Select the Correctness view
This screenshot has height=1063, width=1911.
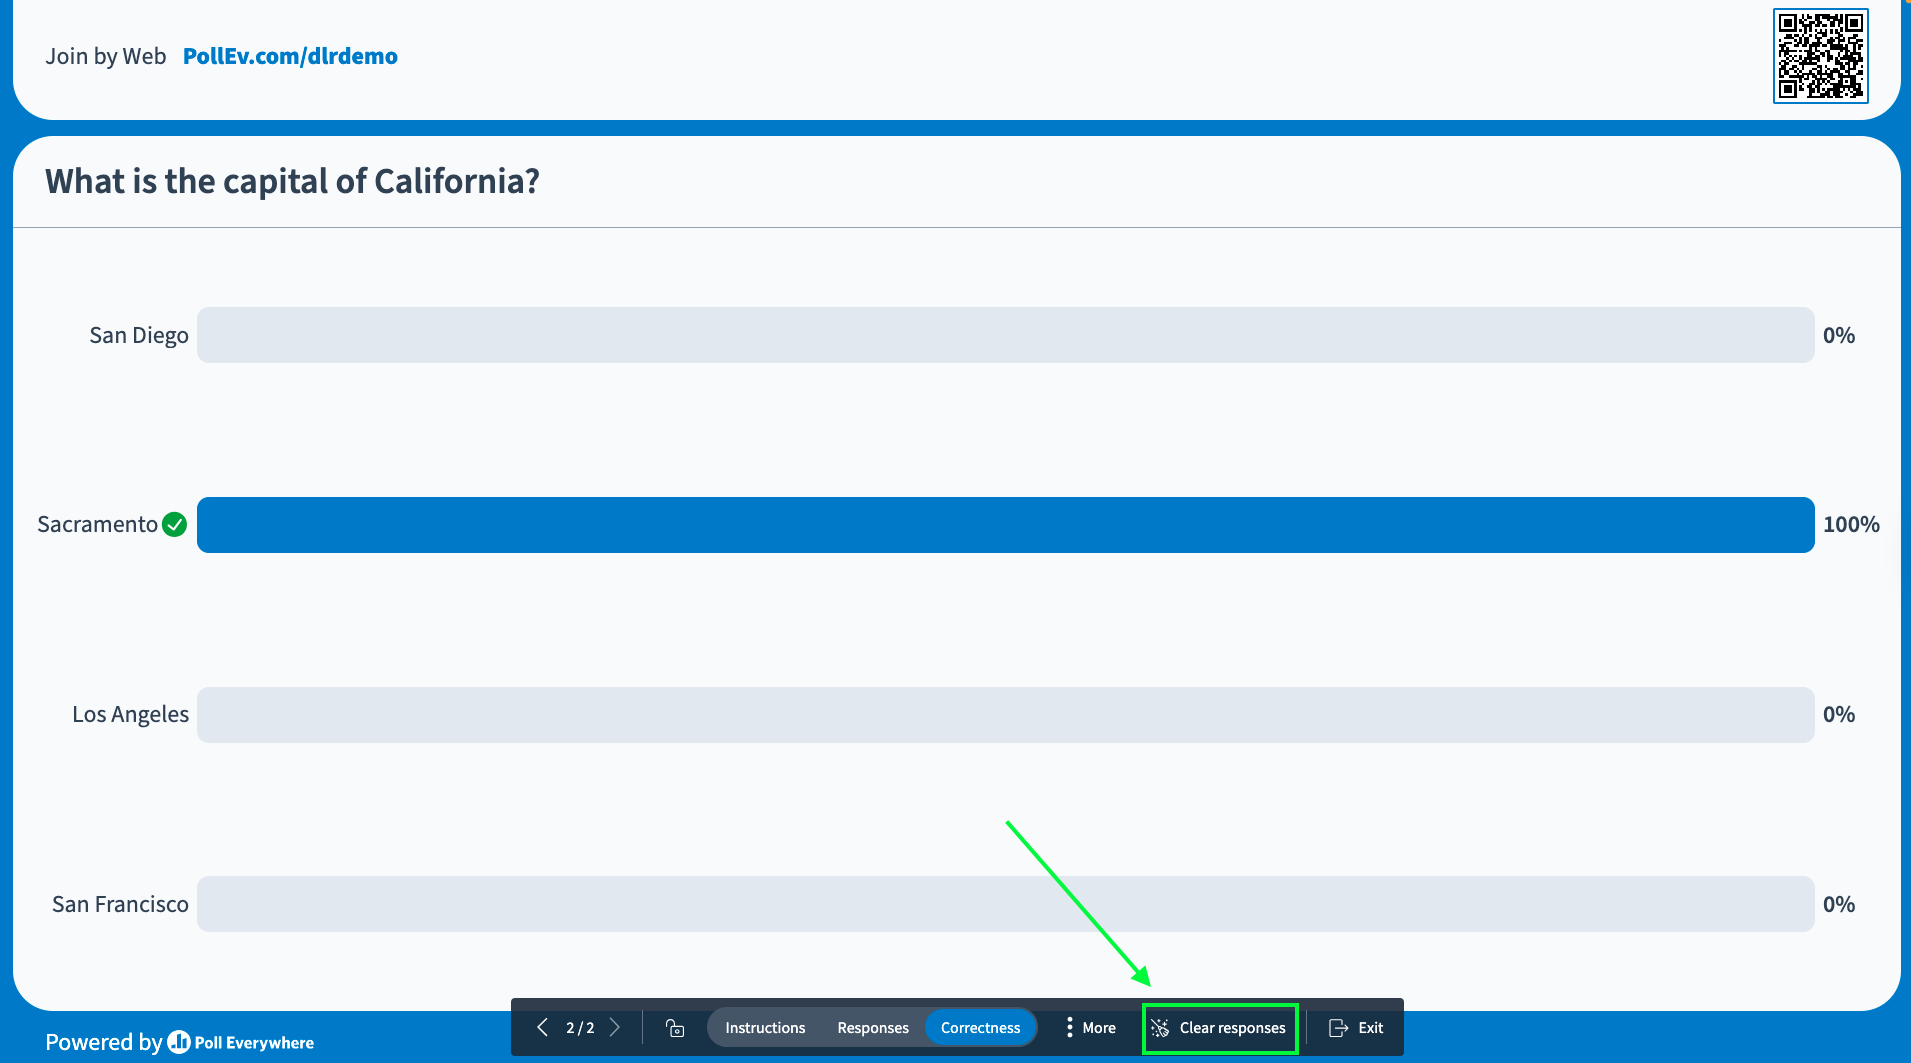[980, 1027]
